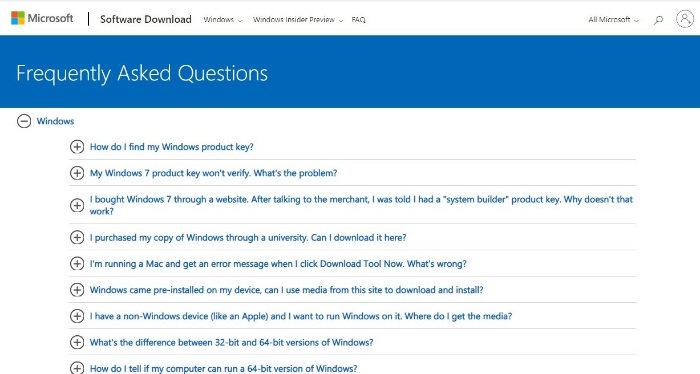Open 'I'm running a Mac and get an error message' link

(x=278, y=264)
